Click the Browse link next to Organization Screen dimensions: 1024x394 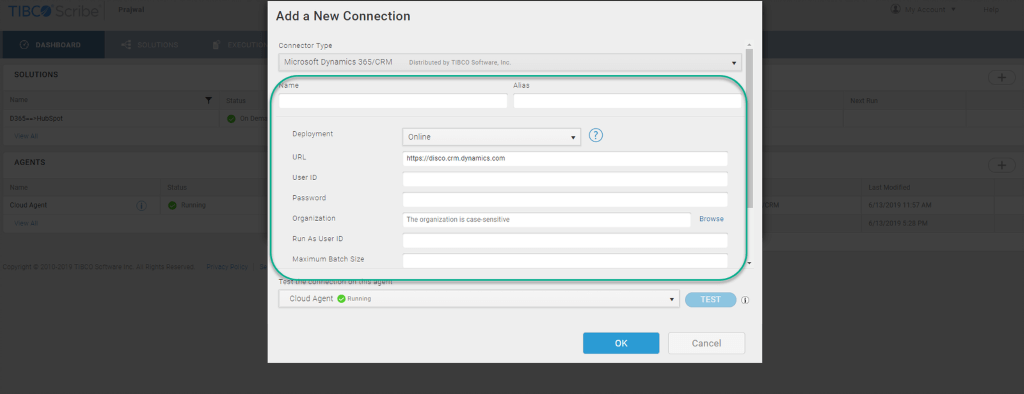pos(711,219)
